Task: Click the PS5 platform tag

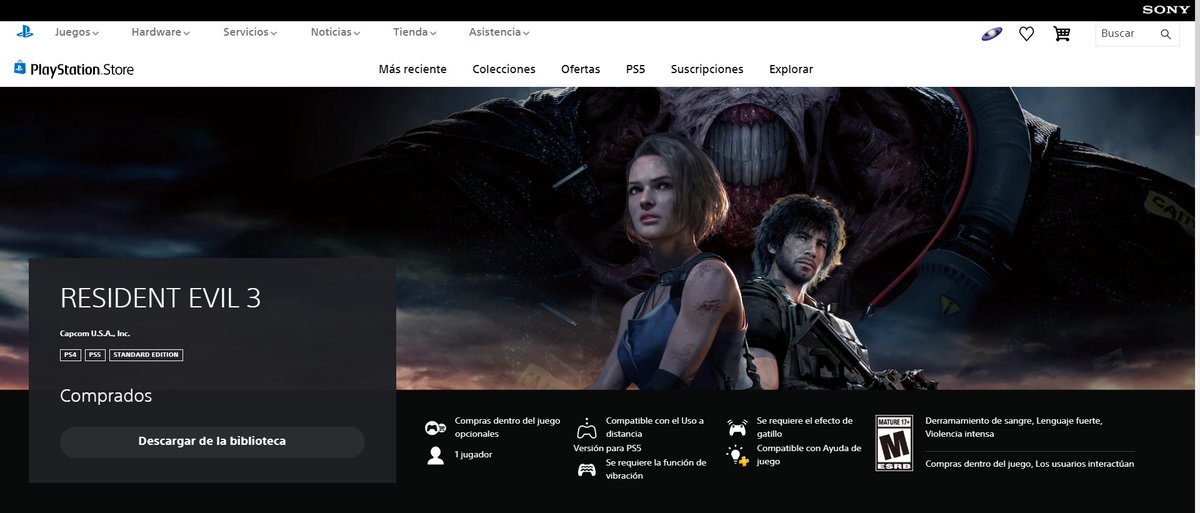Action: 95,355
